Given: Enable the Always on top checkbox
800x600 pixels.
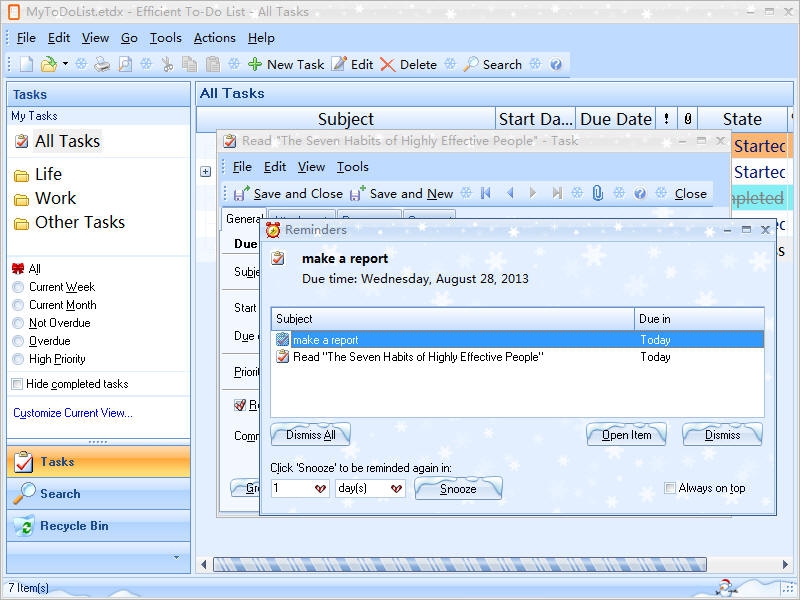Looking at the screenshot, I should pyautogui.click(x=671, y=488).
